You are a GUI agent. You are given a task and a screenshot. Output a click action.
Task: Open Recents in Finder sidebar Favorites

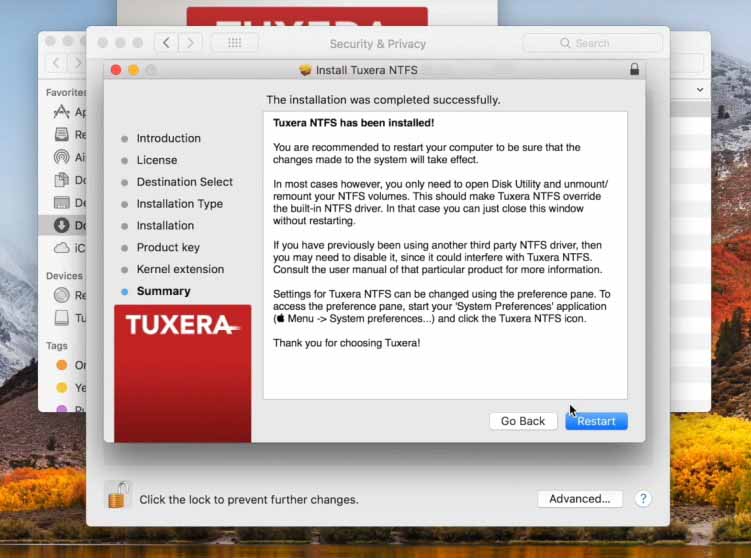(69, 135)
